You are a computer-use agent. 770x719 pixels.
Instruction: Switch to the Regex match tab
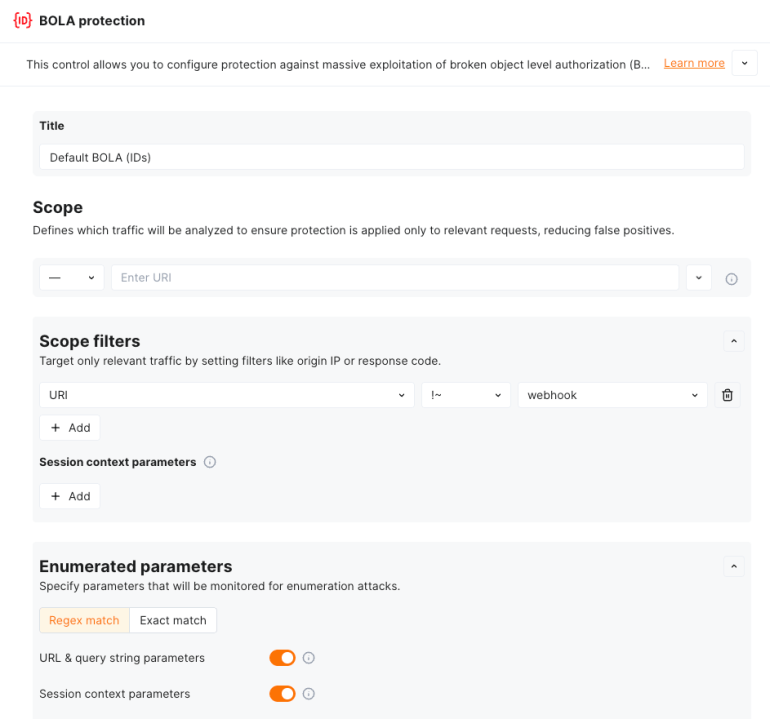84,620
